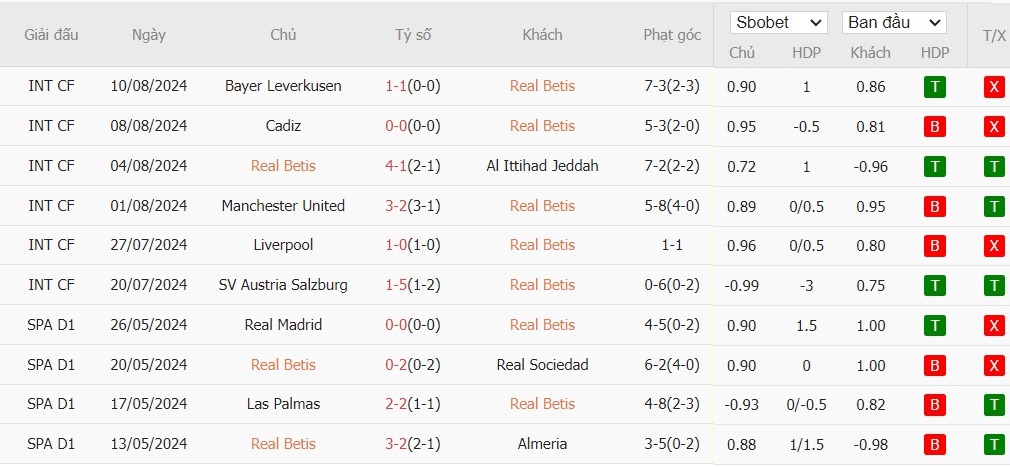Expand the Ban đầu odds type dropdown
Viewport: 1010px width, 467px height.
point(894,23)
